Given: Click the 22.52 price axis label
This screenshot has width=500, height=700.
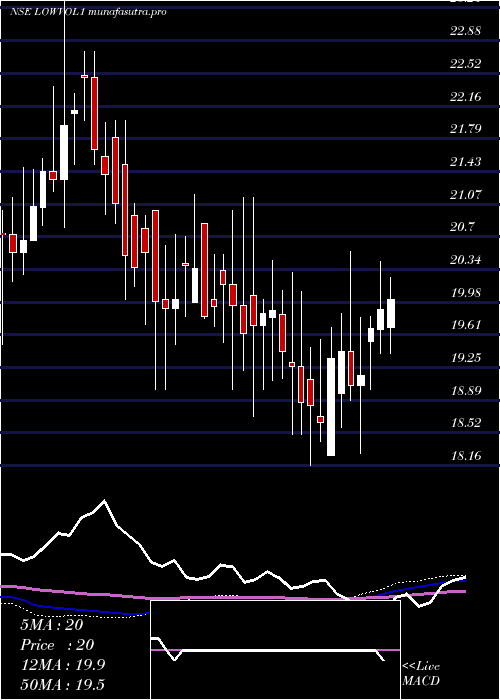Looking at the screenshot, I should (x=466, y=63).
